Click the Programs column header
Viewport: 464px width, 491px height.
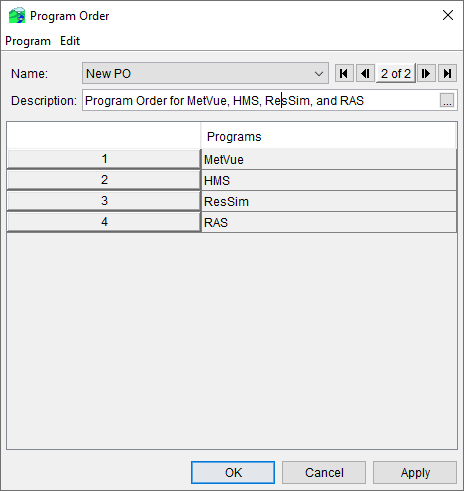[x=328, y=136]
